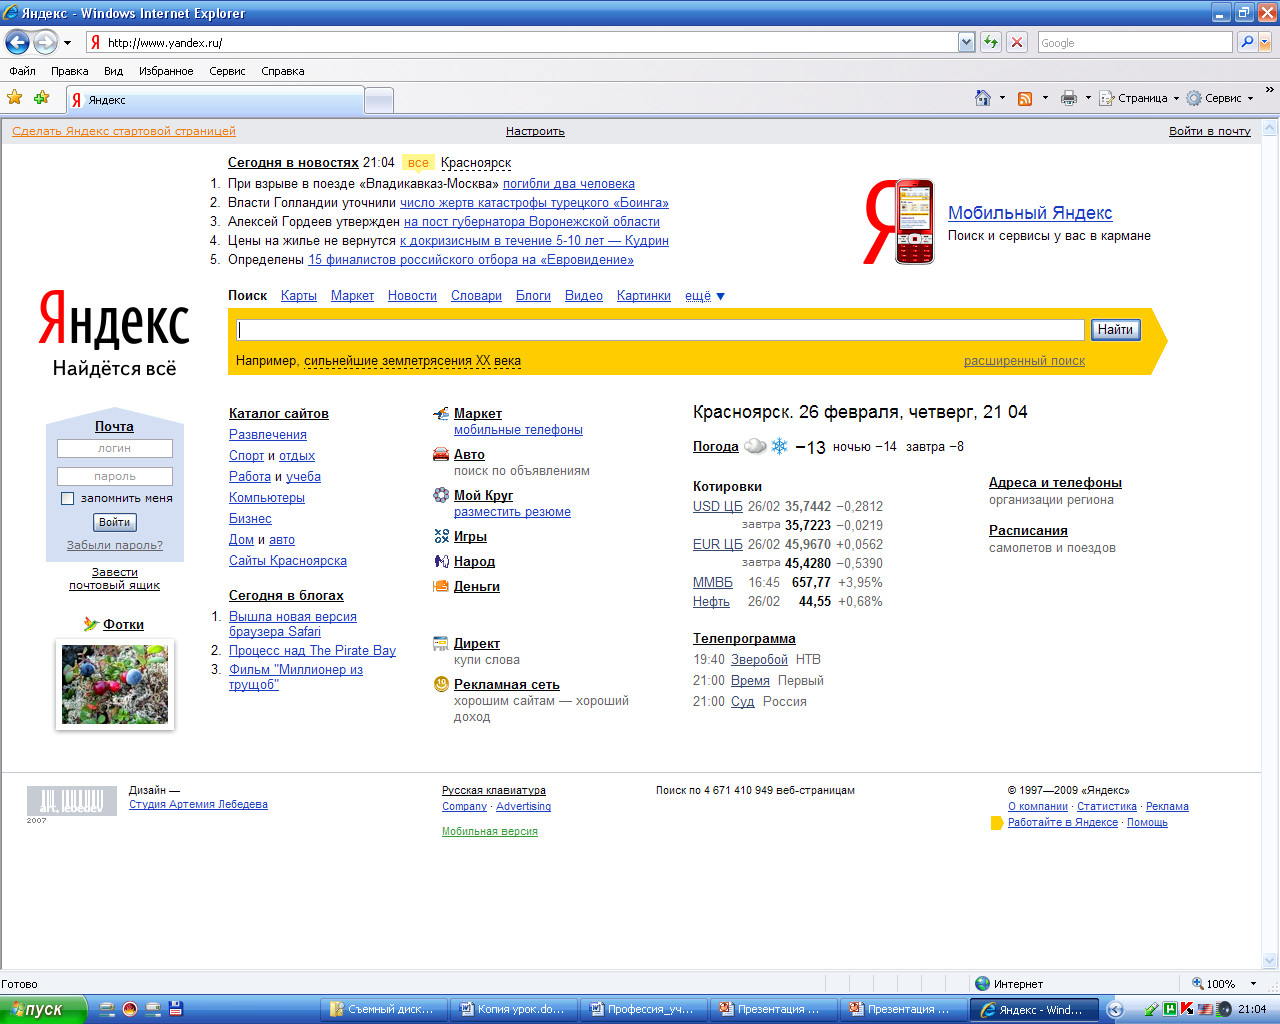The width and height of the screenshot is (1280, 1024).
Task: Open the Погода weather link
Action: click(716, 447)
